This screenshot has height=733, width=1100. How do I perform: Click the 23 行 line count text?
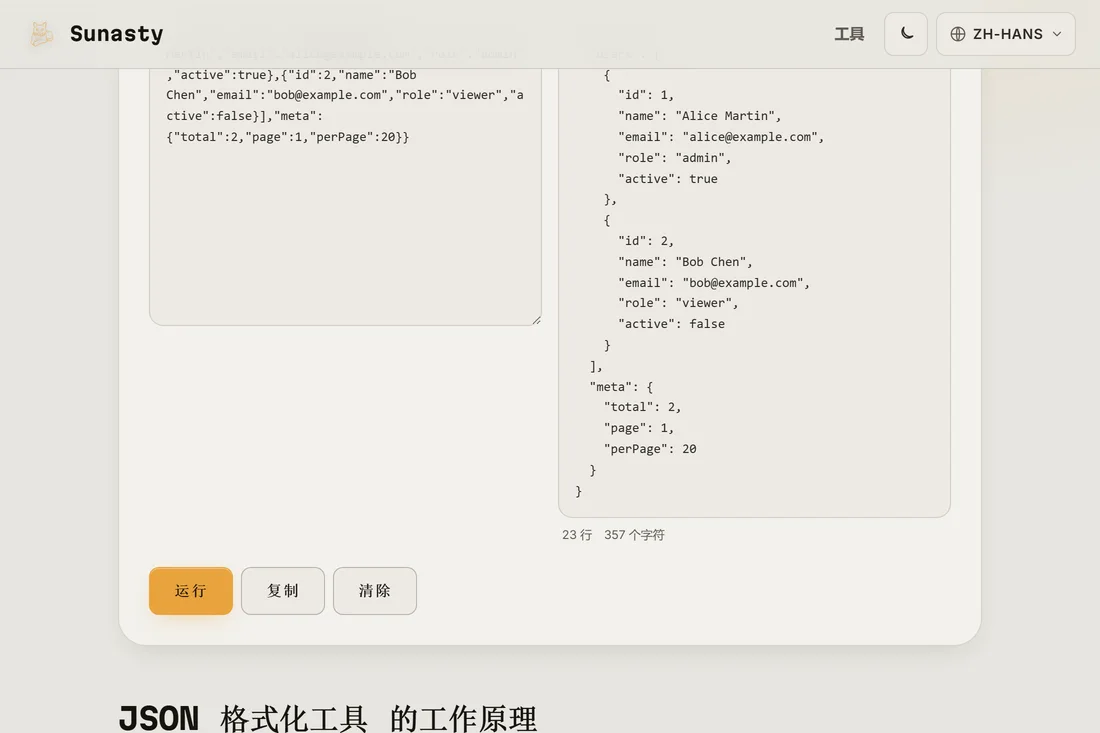pos(577,534)
